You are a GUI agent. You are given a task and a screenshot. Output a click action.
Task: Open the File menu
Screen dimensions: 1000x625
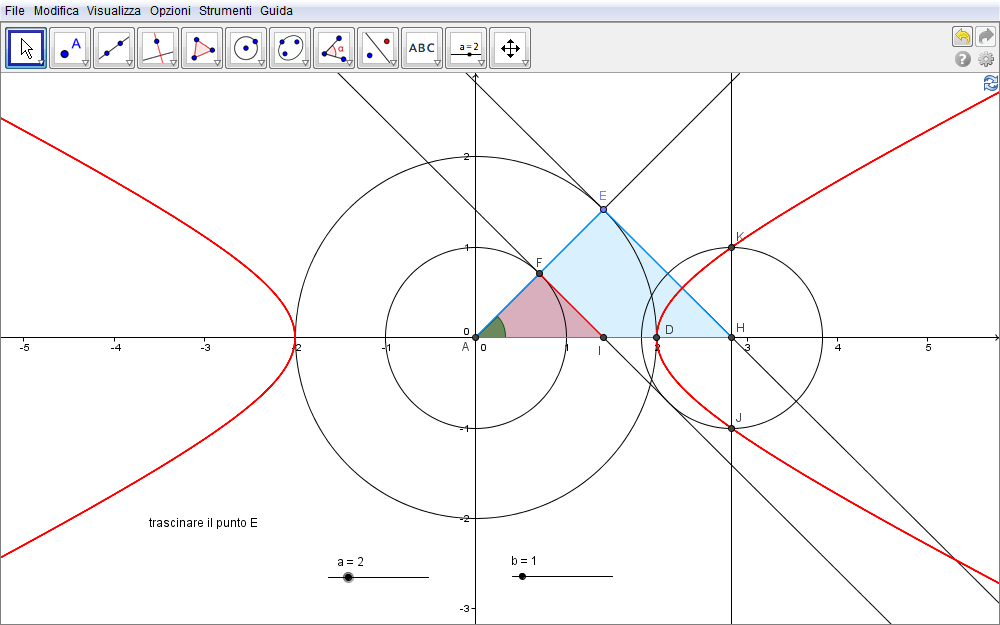(15, 10)
